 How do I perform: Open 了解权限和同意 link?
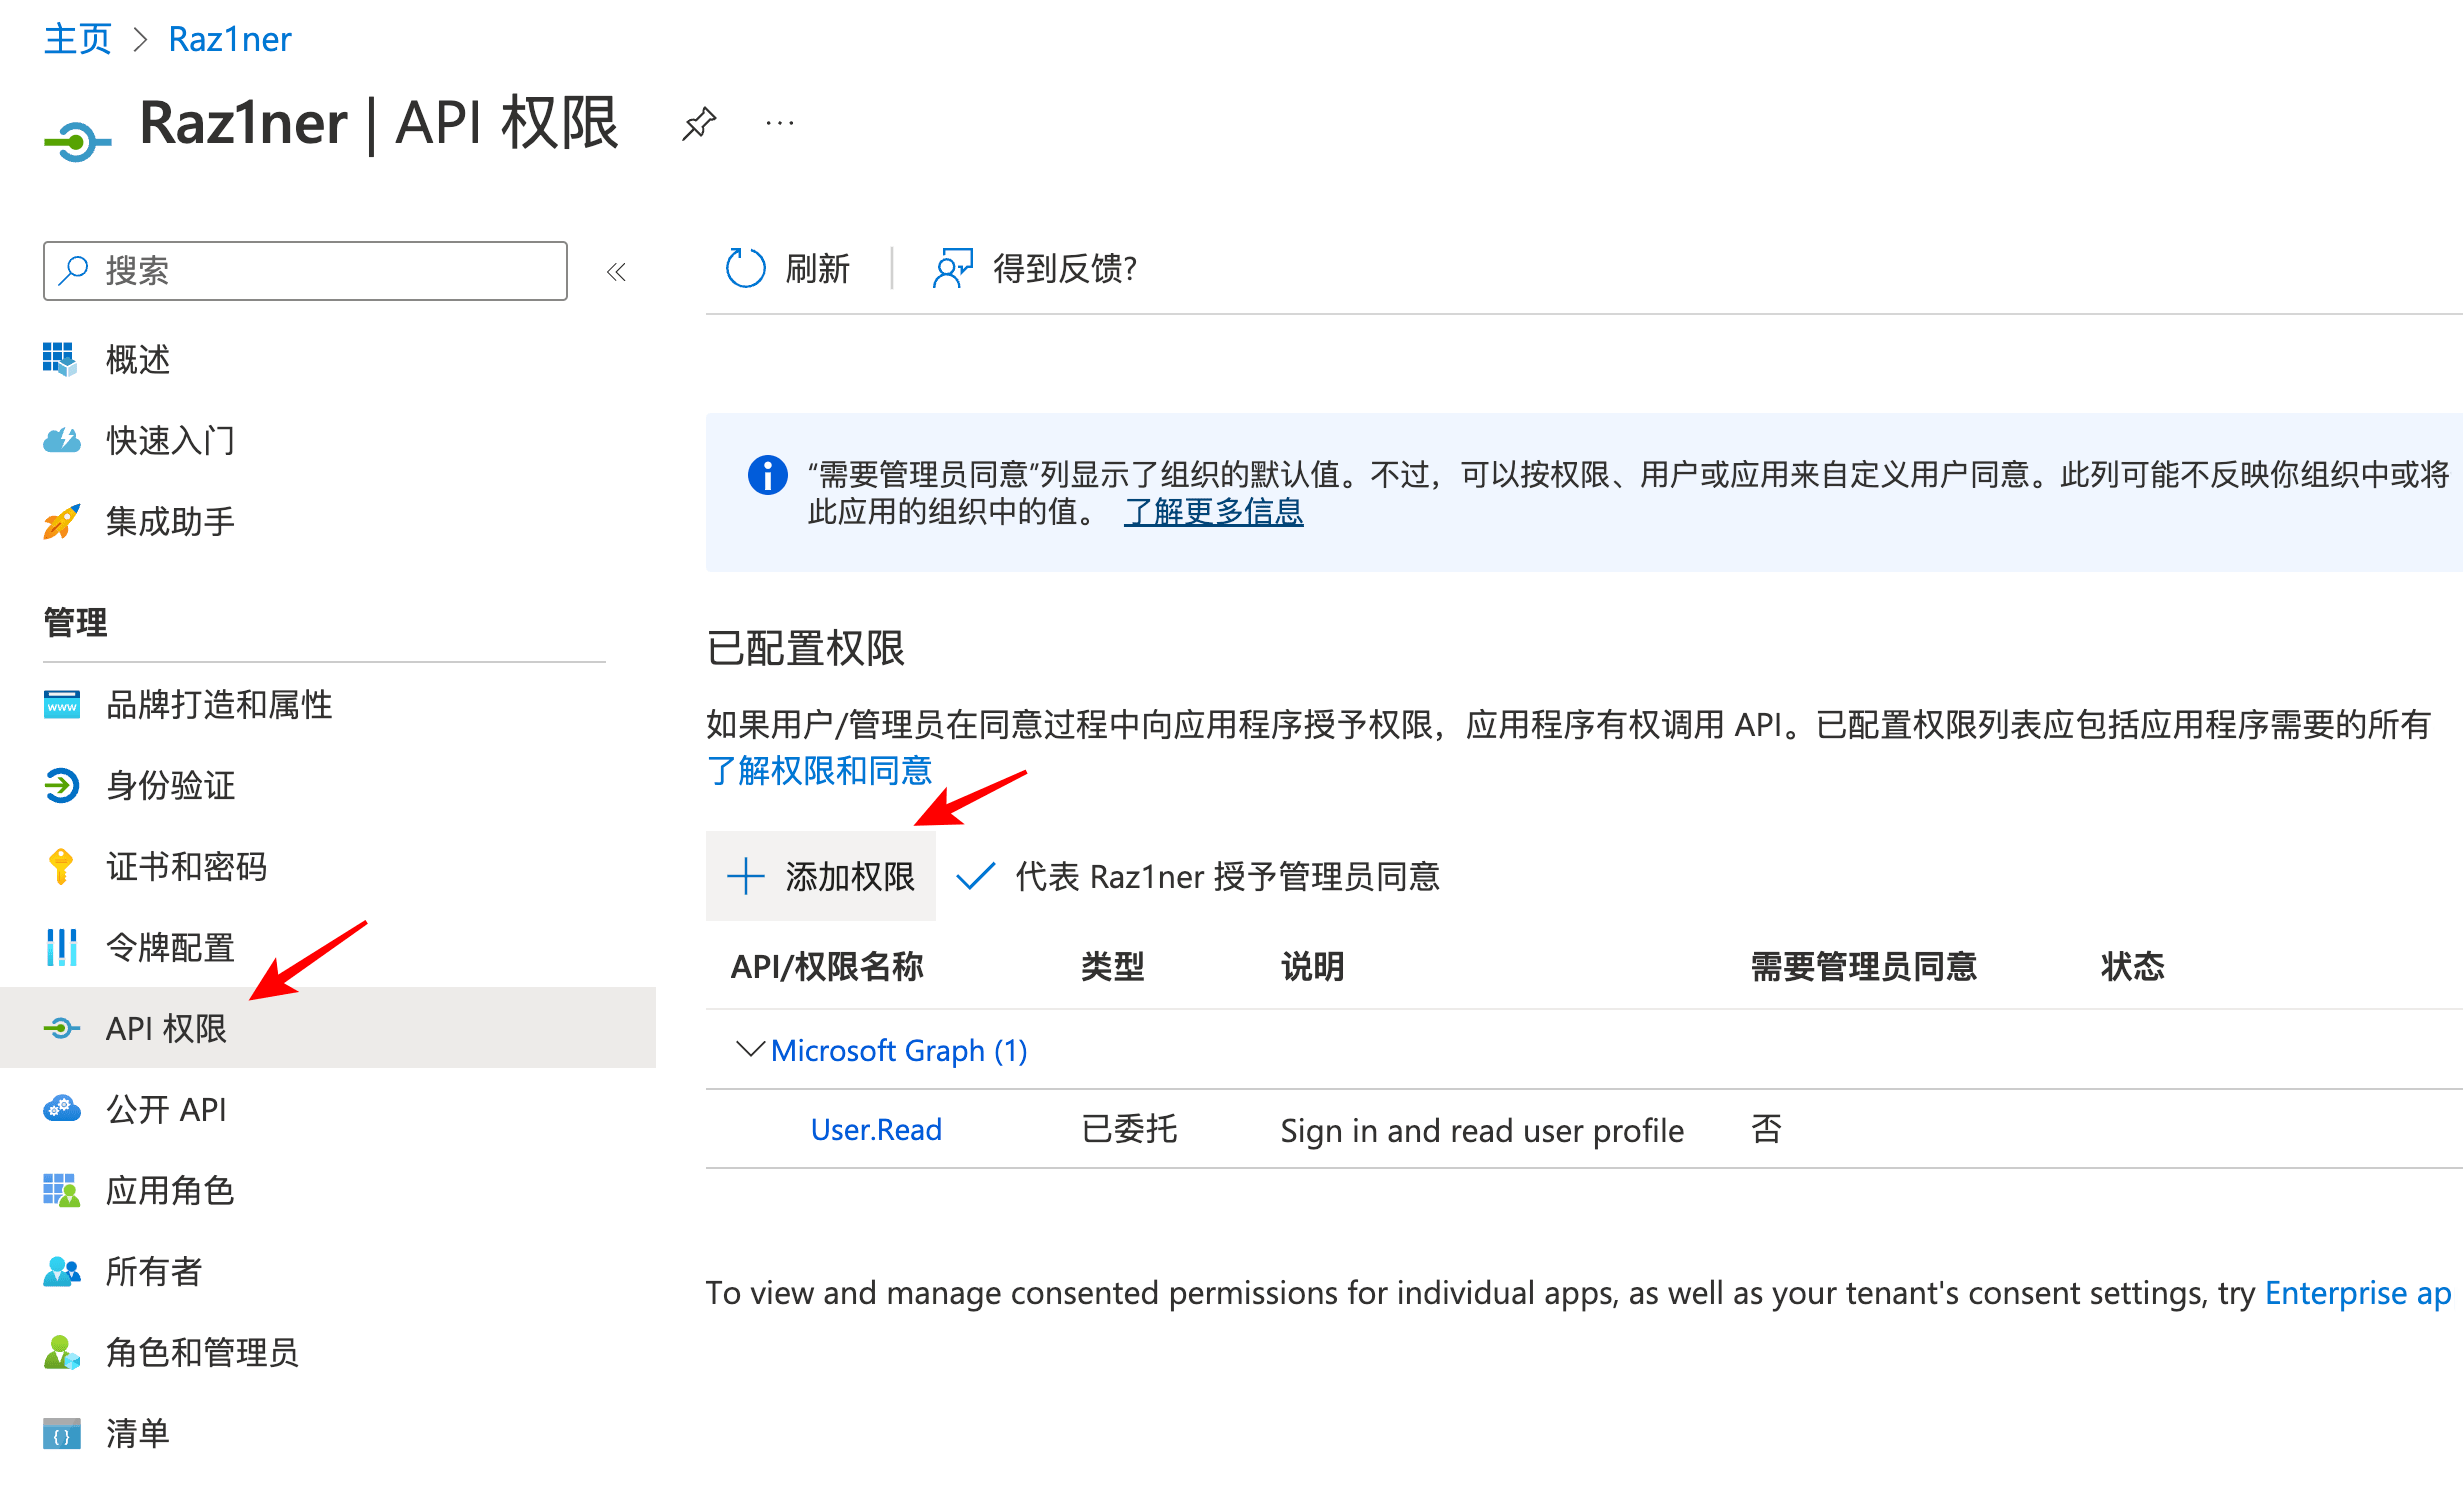(x=819, y=770)
